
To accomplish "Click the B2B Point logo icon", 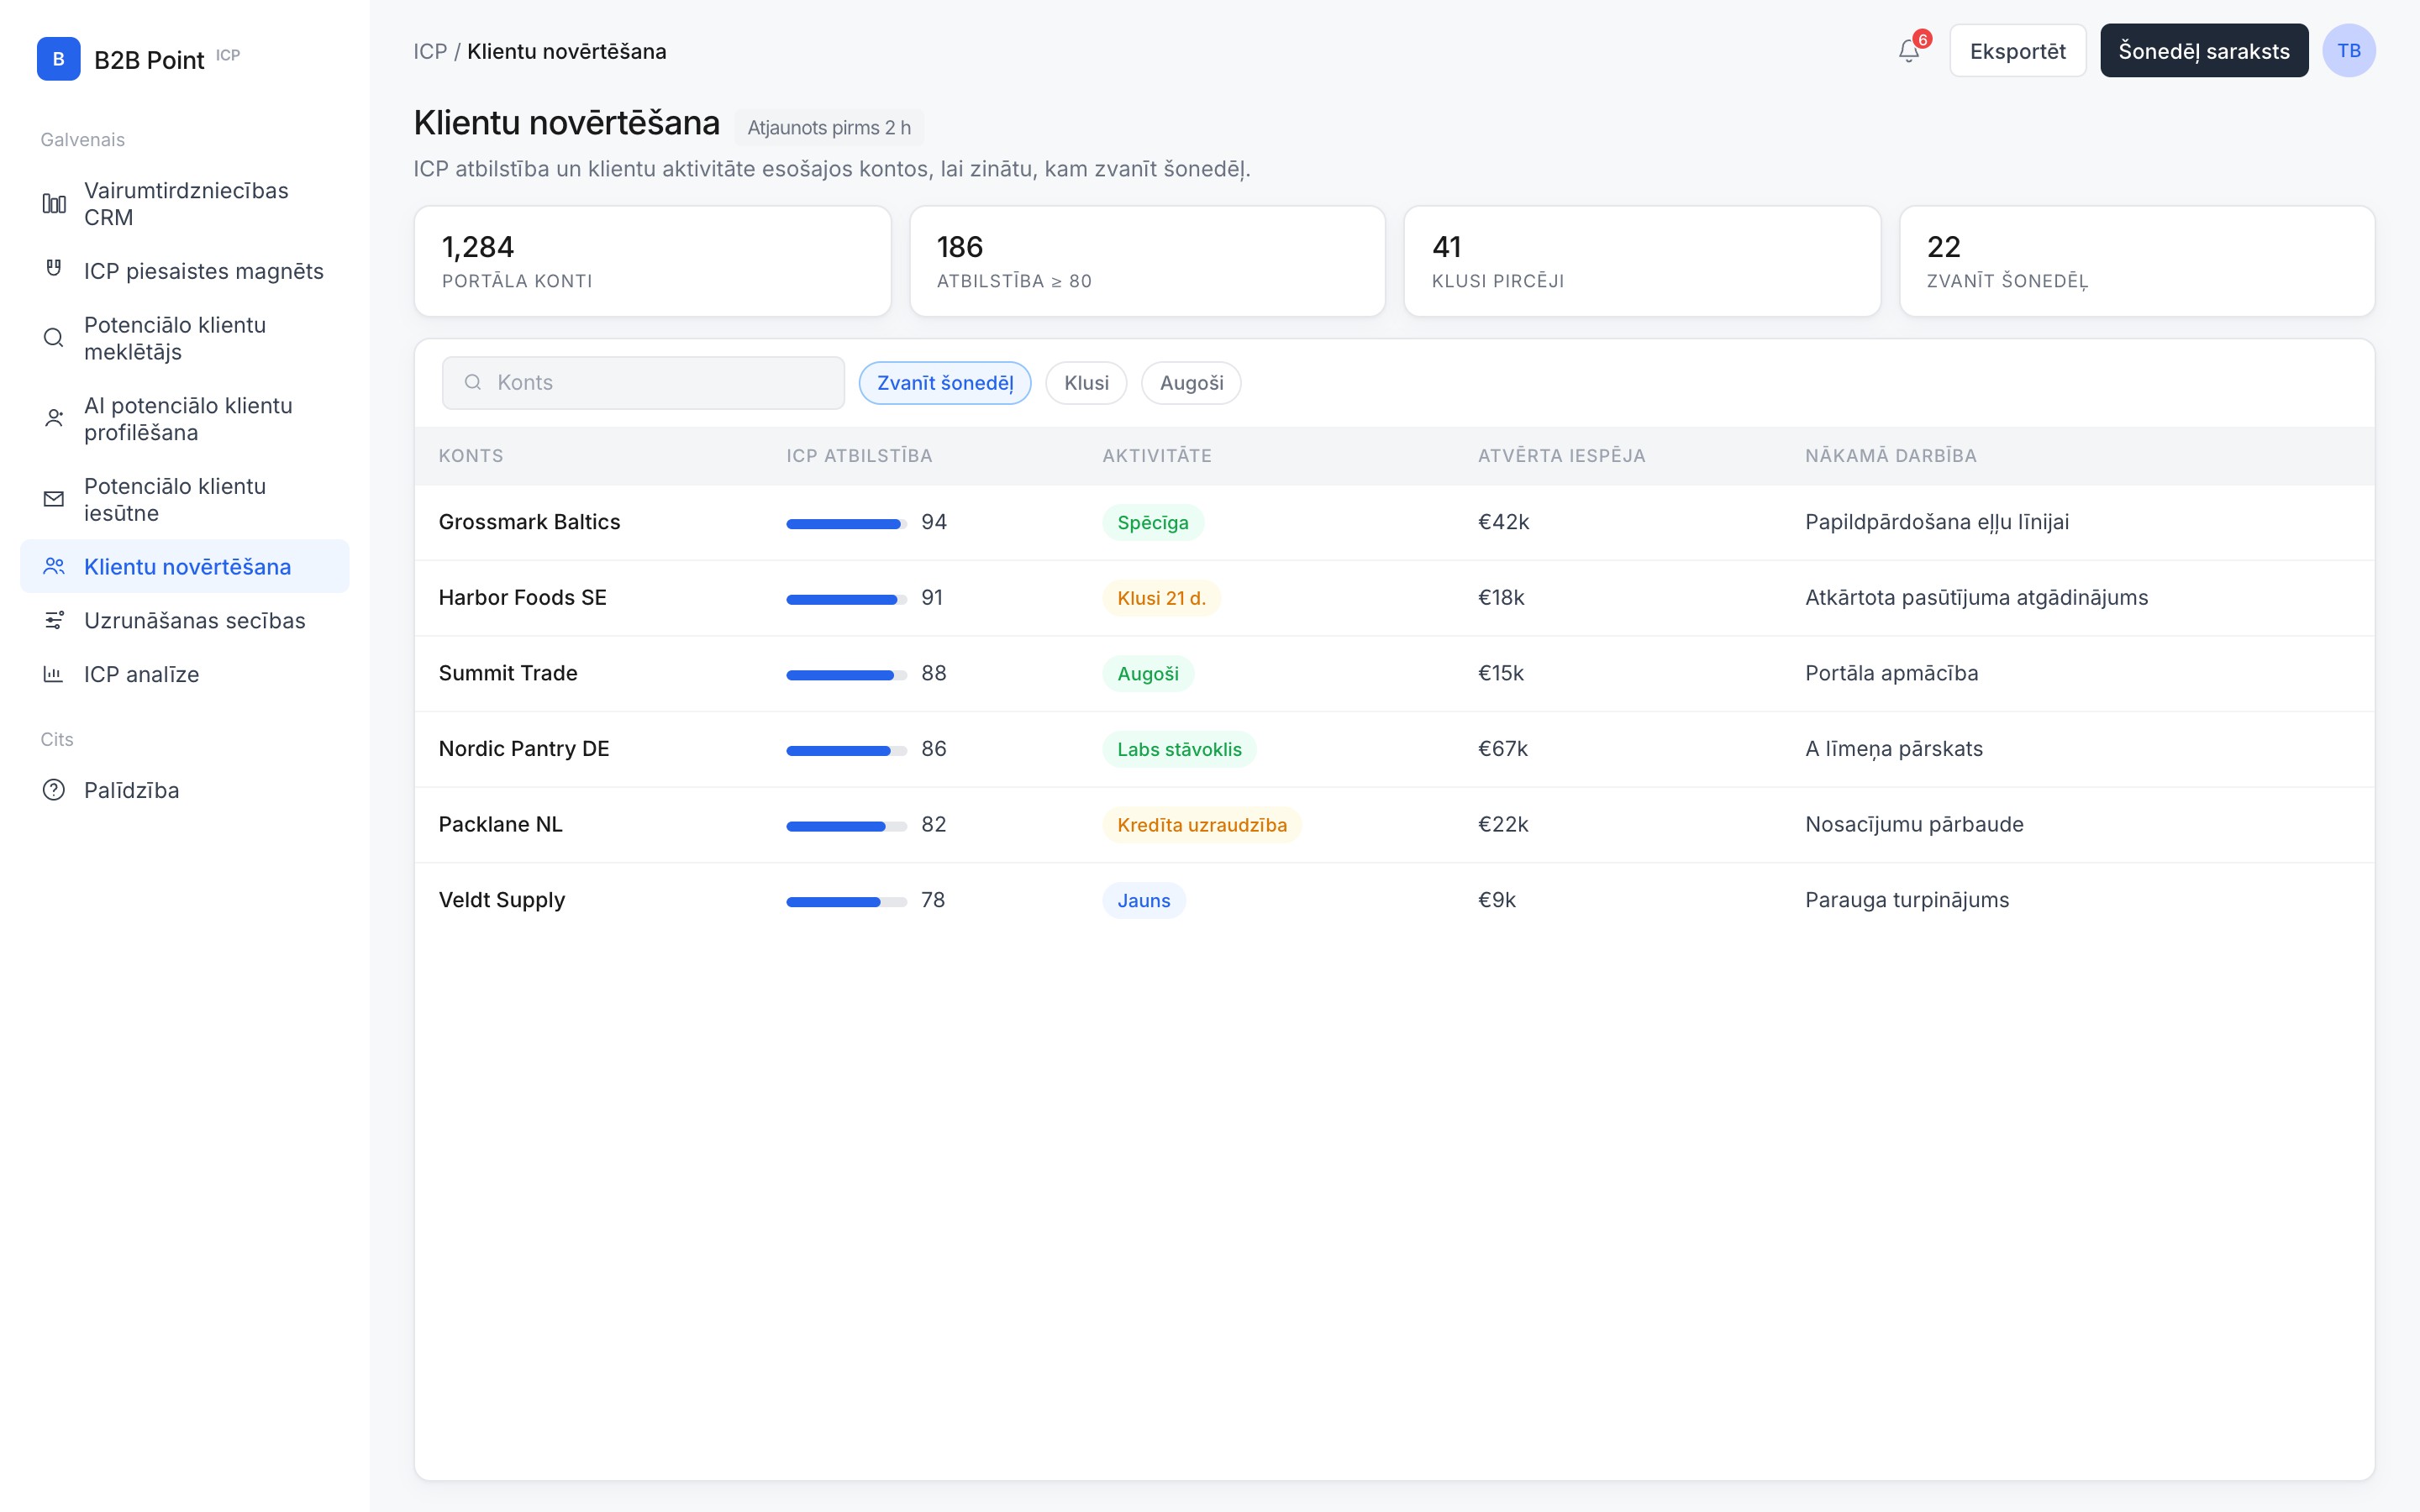I will [x=58, y=59].
